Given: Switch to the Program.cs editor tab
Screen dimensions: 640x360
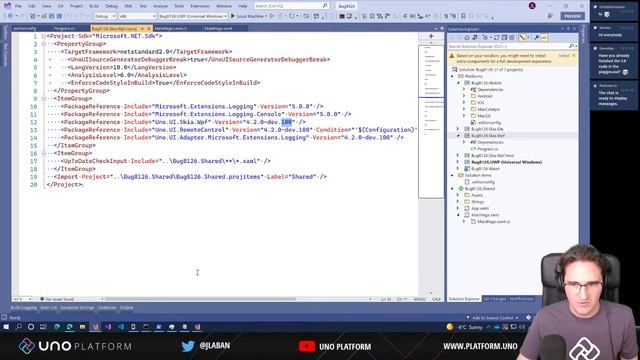Looking at the screenshot, I should click(x=64, y=29).
